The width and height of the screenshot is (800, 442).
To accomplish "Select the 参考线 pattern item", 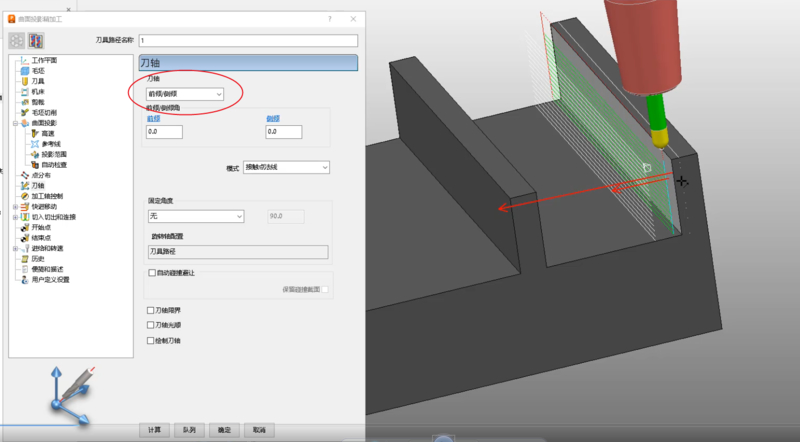I will [x=52, y=144].
